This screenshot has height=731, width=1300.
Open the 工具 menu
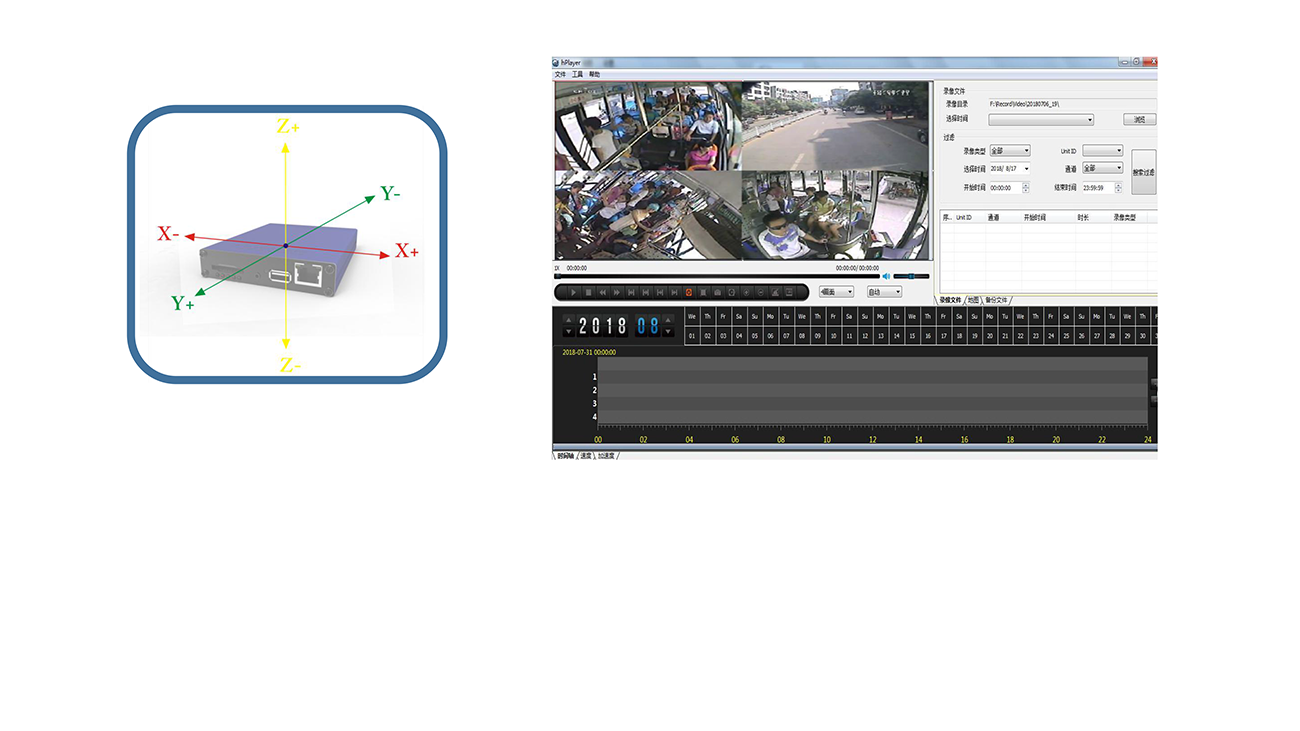coord(577,74)
